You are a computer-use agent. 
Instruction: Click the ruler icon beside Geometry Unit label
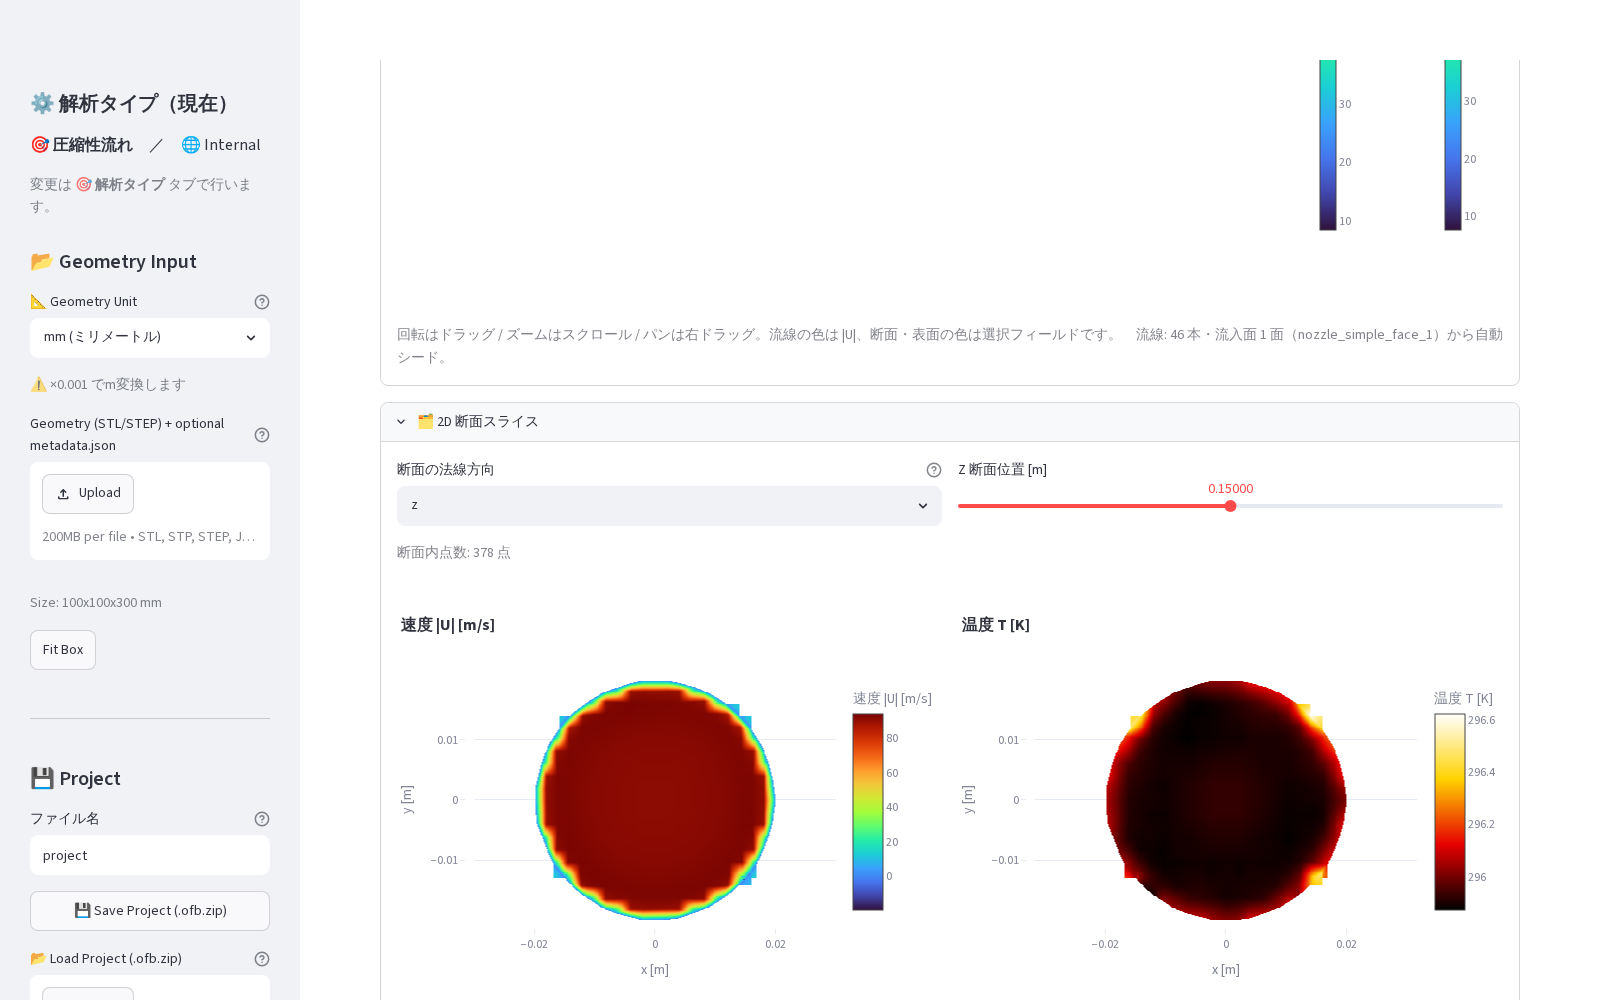[38, 302]
